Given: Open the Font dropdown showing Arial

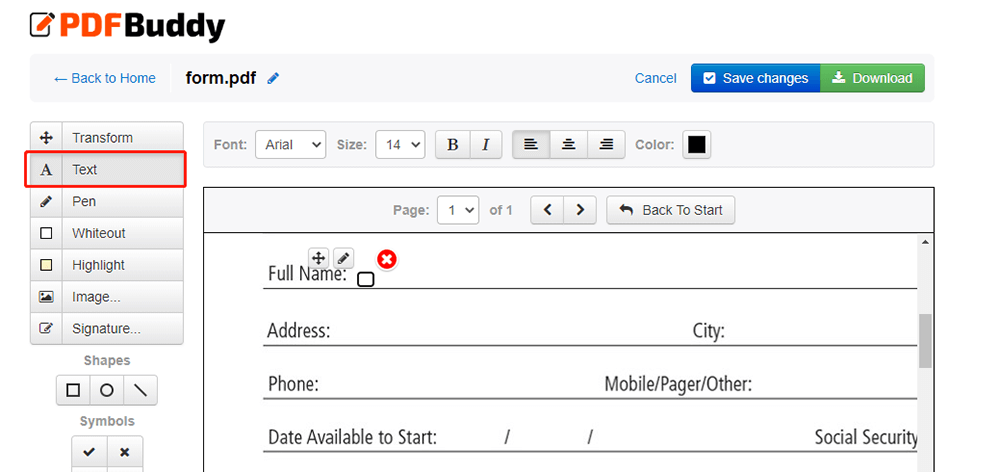Looking at the screenshot, I should tap(290, 145).
